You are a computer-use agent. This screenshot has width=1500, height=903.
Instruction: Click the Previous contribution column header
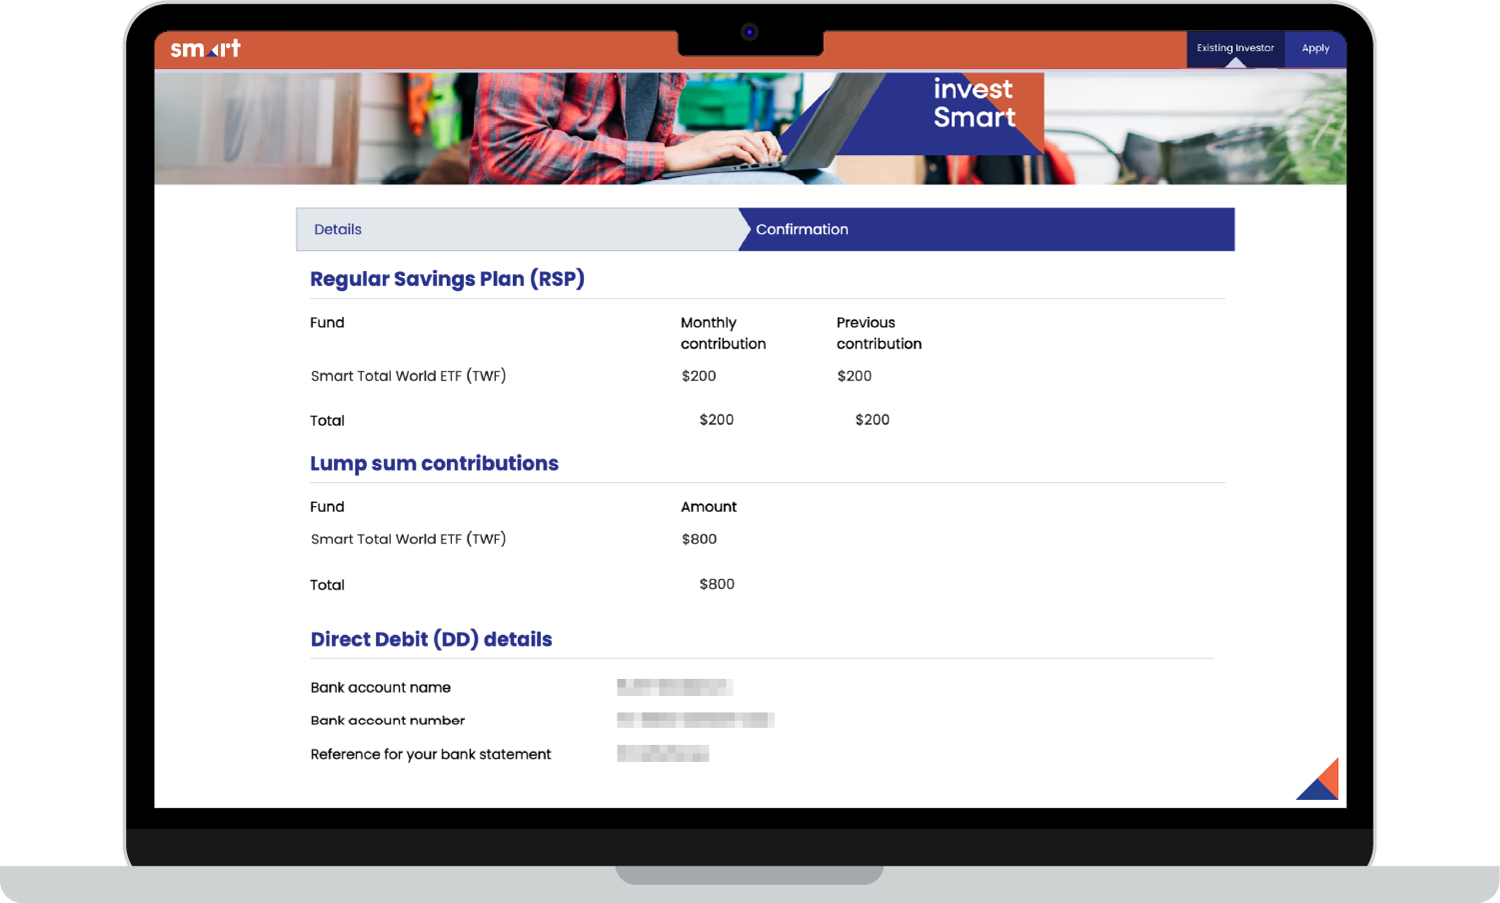[x=879, y=333]
